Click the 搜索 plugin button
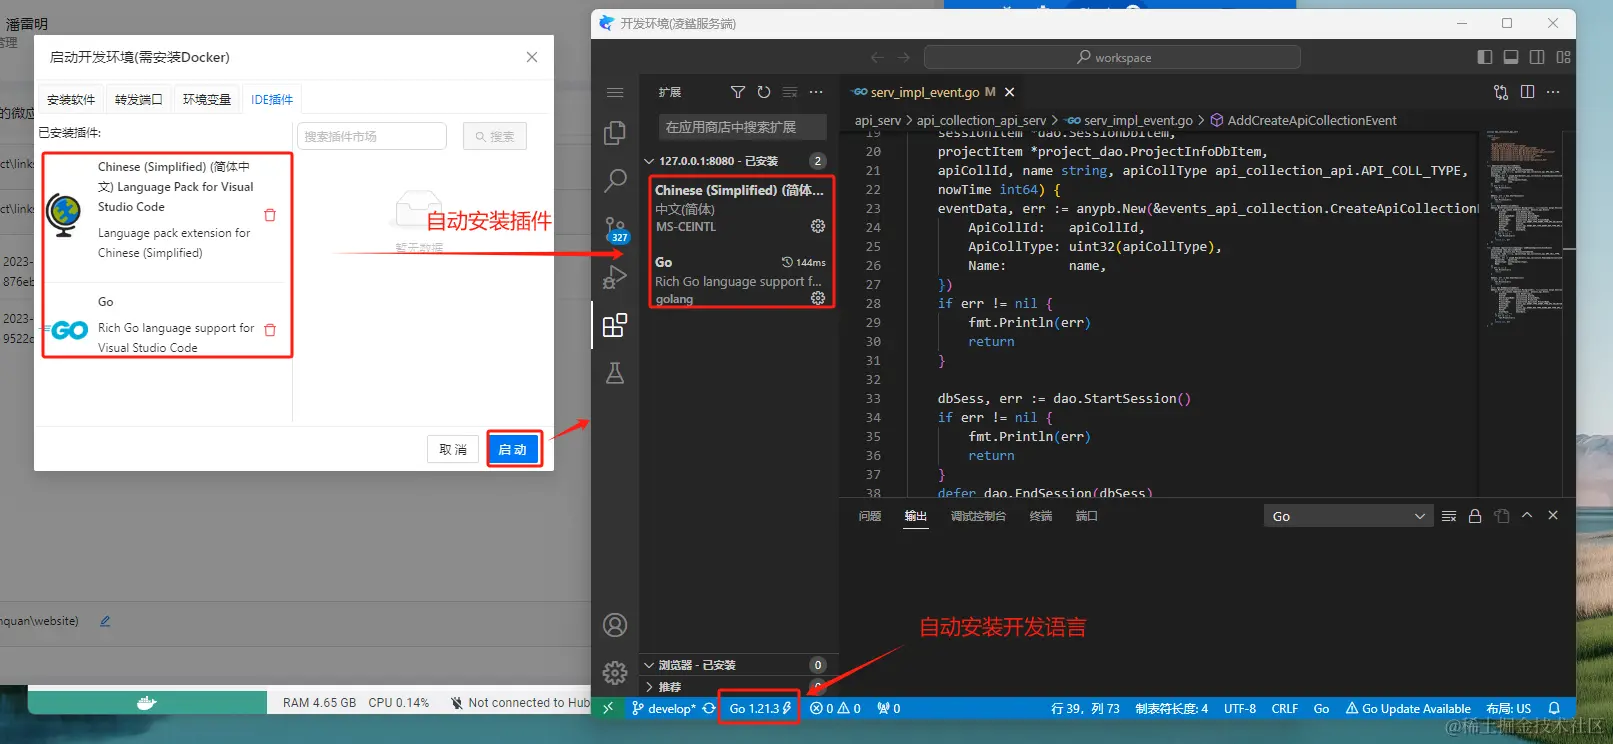 click(495, 136)
